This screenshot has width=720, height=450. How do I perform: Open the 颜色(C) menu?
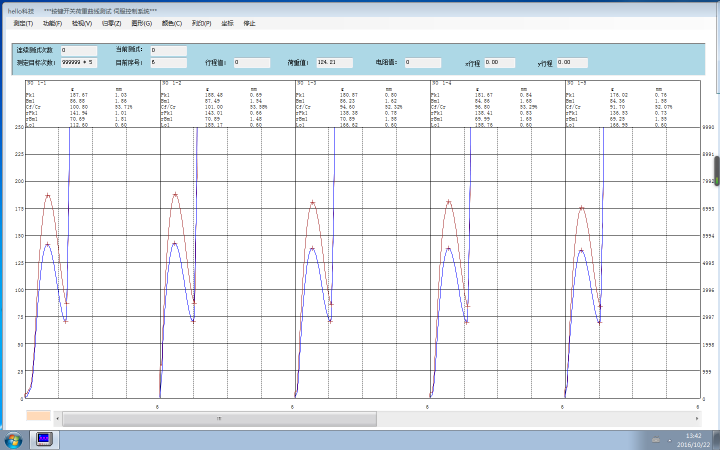click(x=171, y=22)
